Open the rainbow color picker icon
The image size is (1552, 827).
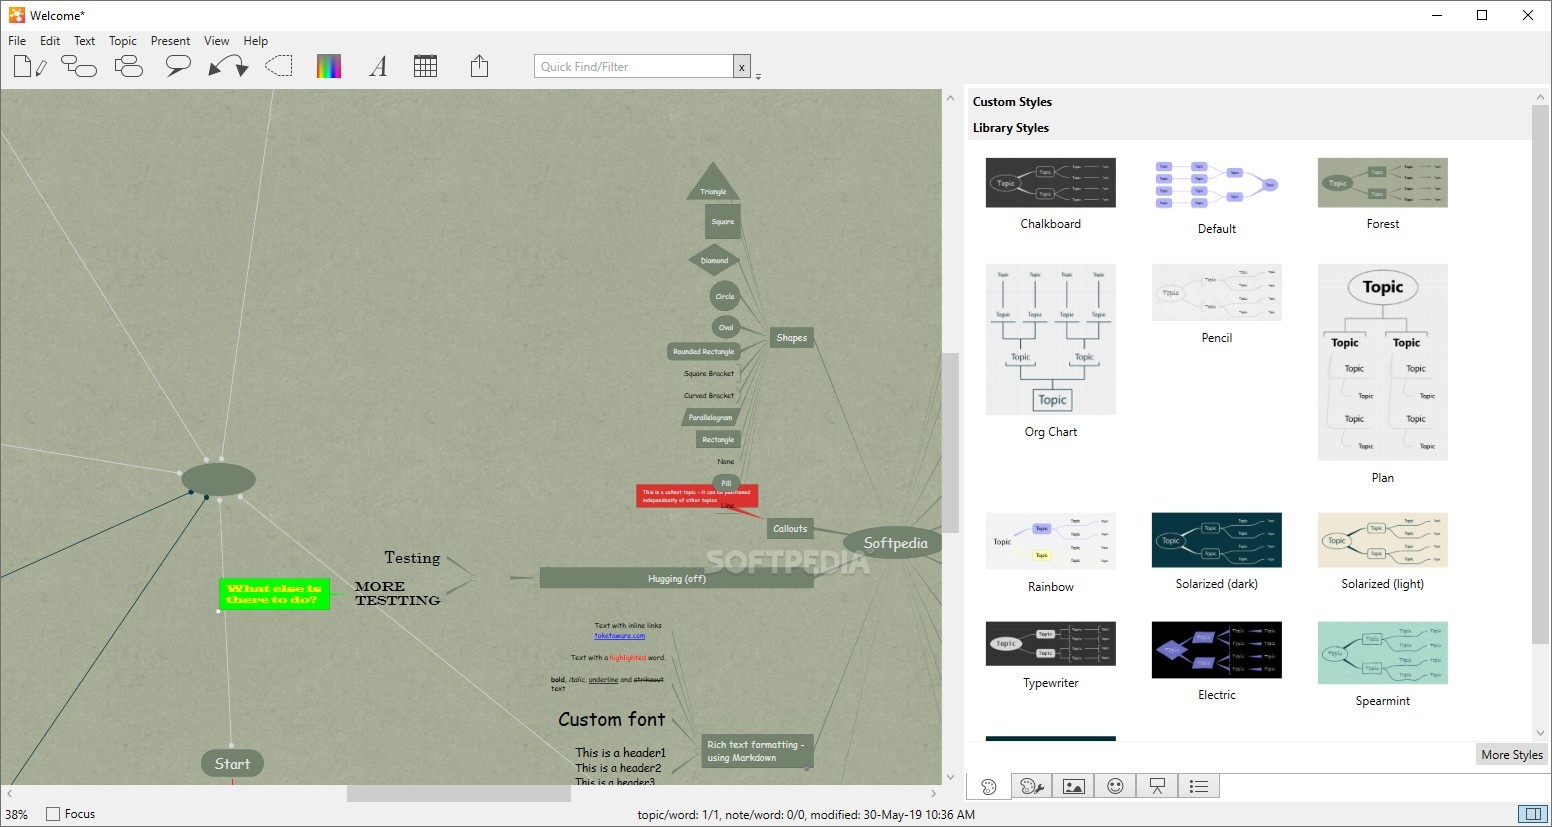329,67
